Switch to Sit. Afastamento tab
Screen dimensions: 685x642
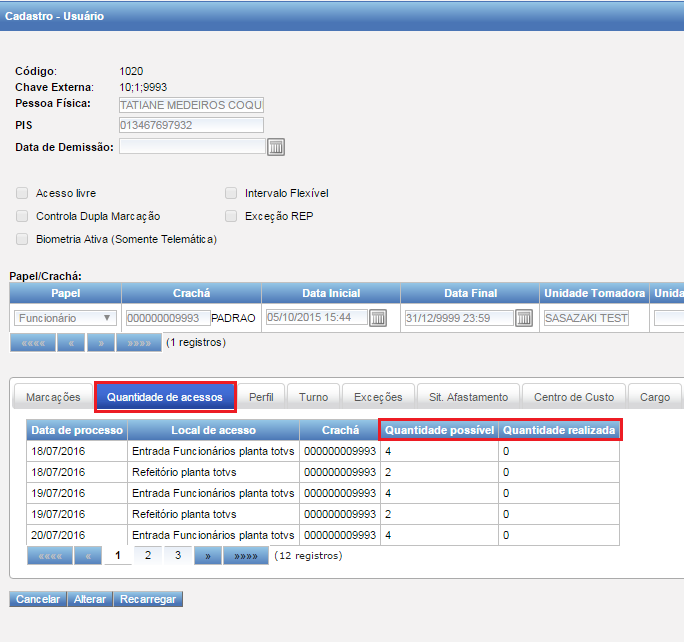pyautogui.click(x=468, y=397)
